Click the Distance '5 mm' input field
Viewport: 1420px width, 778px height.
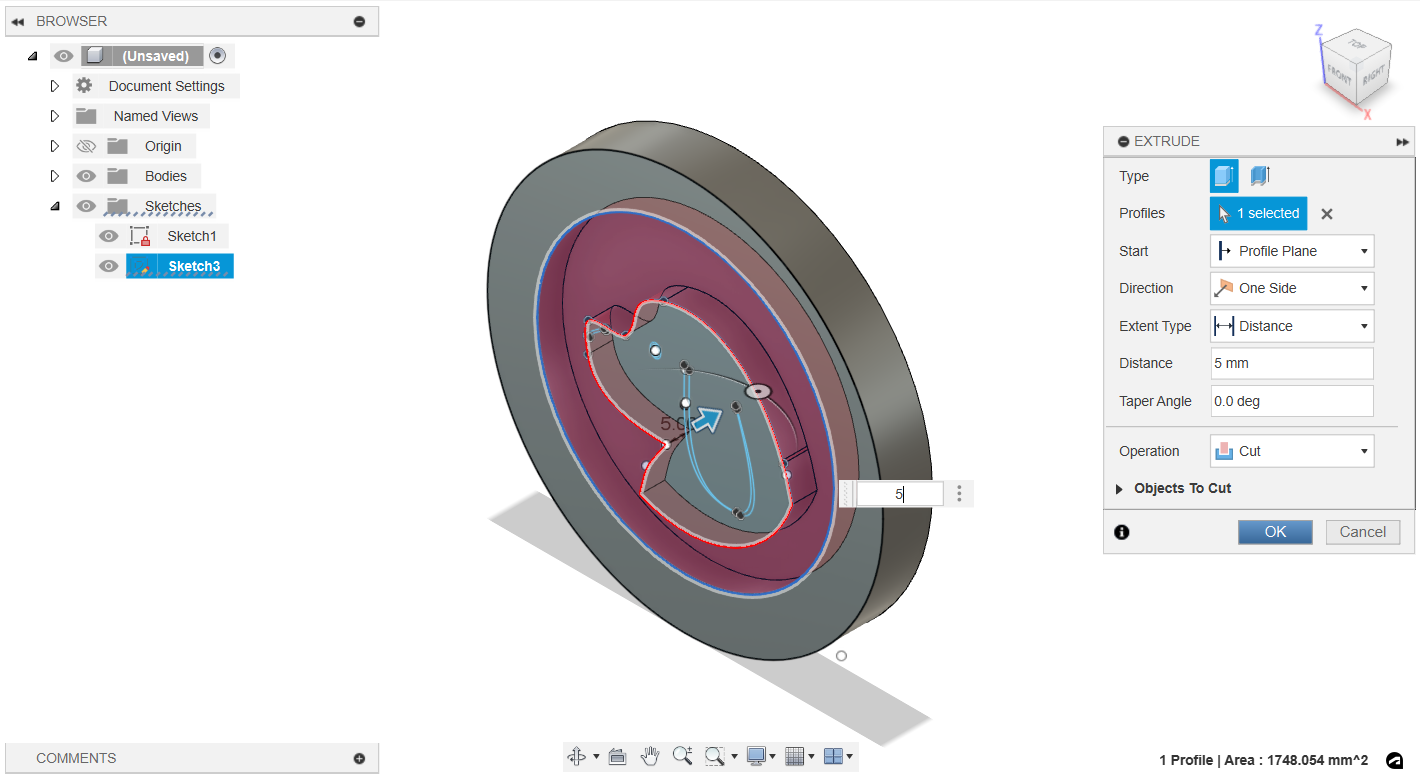(x=1292, y=363)
